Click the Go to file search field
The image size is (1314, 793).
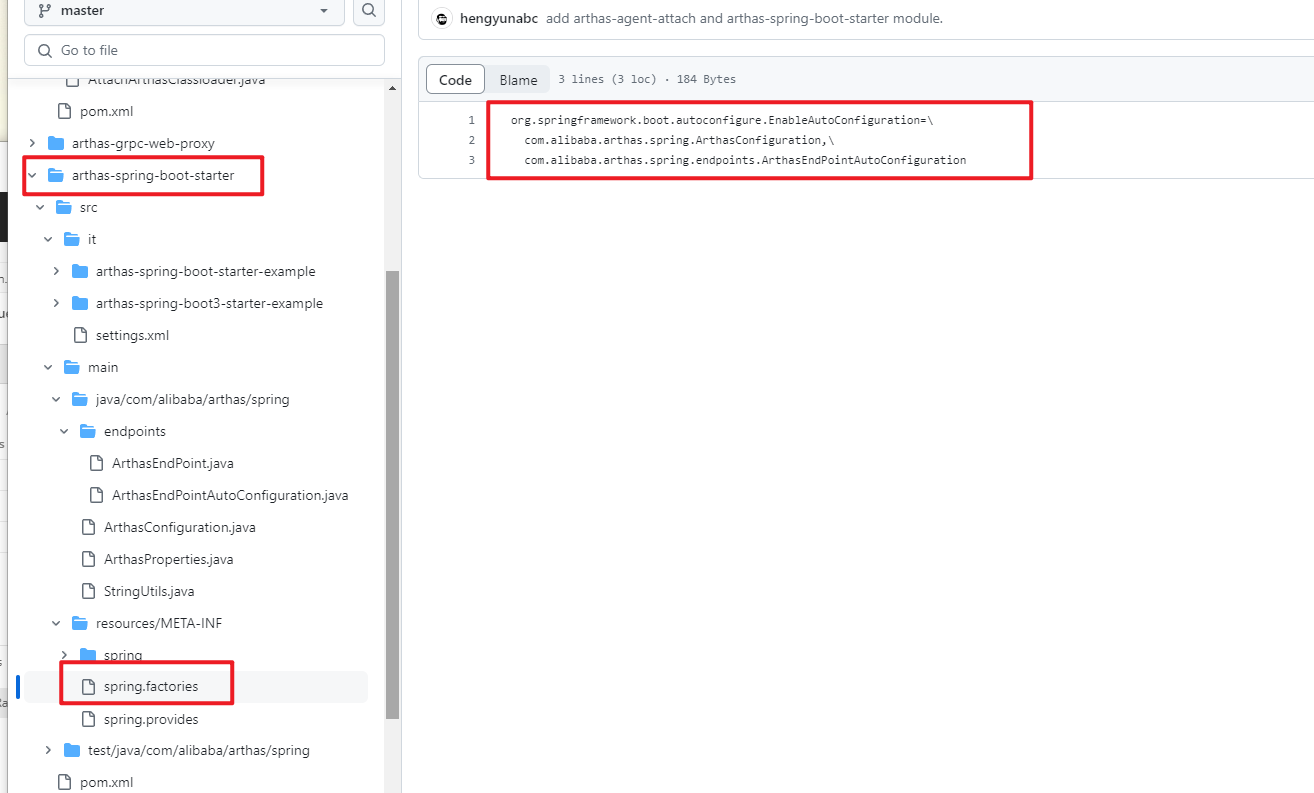point(204,50)
